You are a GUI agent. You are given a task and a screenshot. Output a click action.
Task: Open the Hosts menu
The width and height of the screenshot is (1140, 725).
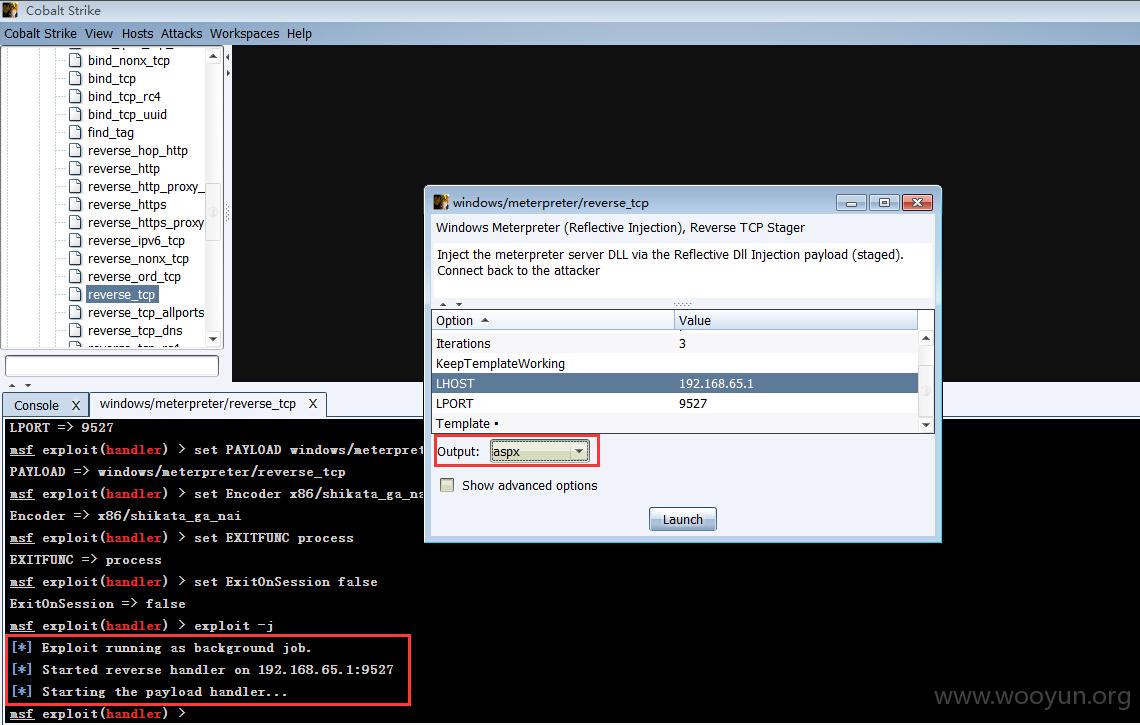(137, 33)
